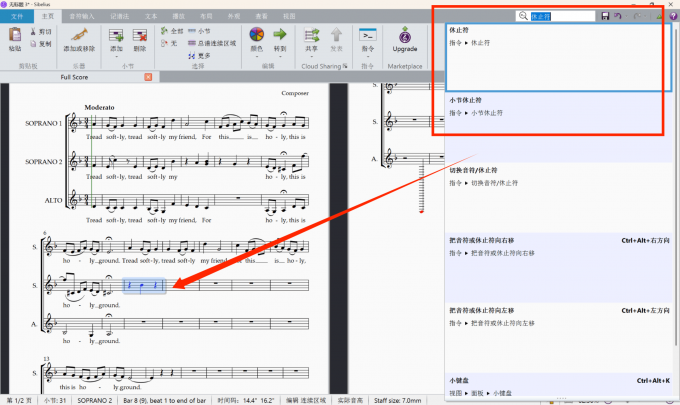
Task: Click the Share (共享) cloud icon
Action: [311, 35]
